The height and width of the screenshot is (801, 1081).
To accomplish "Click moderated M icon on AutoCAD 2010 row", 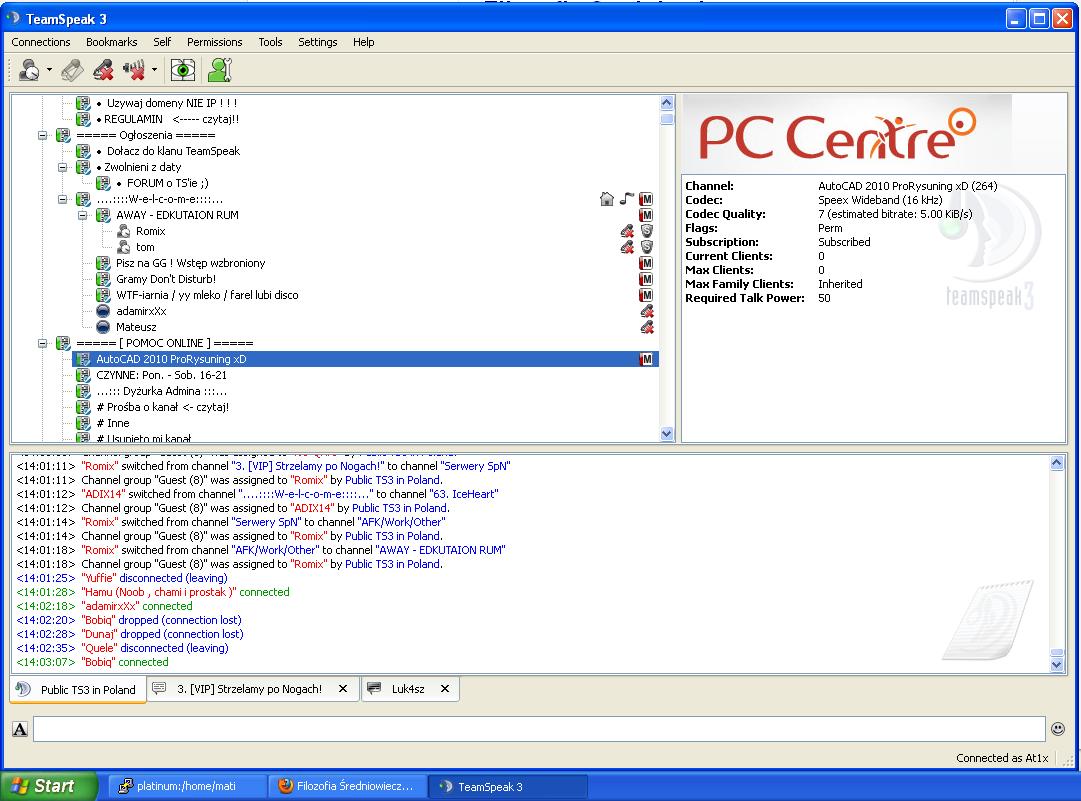I will click(646, 359).
